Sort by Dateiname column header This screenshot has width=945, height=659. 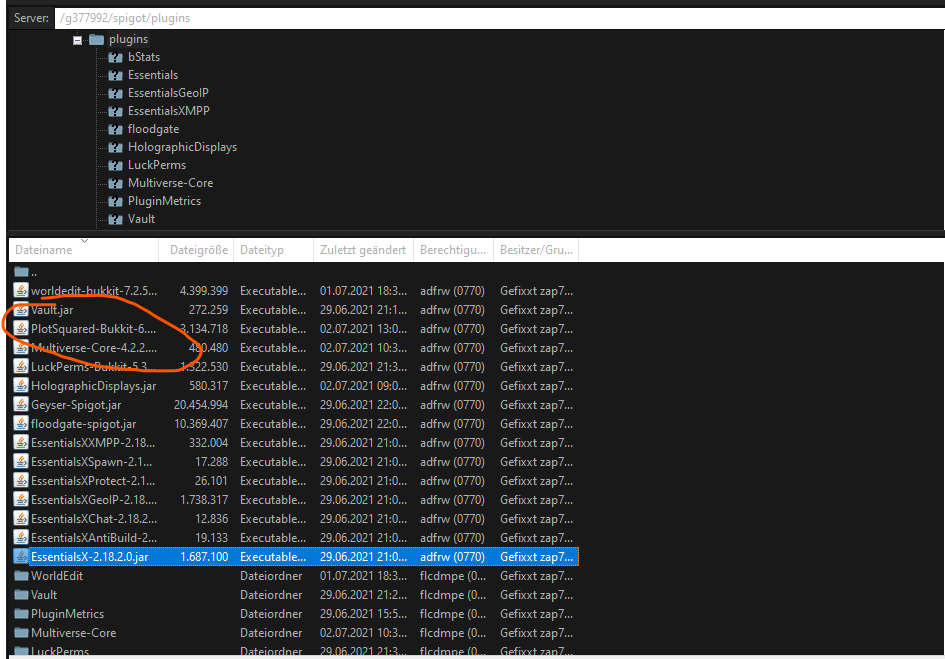click(84, 250)
